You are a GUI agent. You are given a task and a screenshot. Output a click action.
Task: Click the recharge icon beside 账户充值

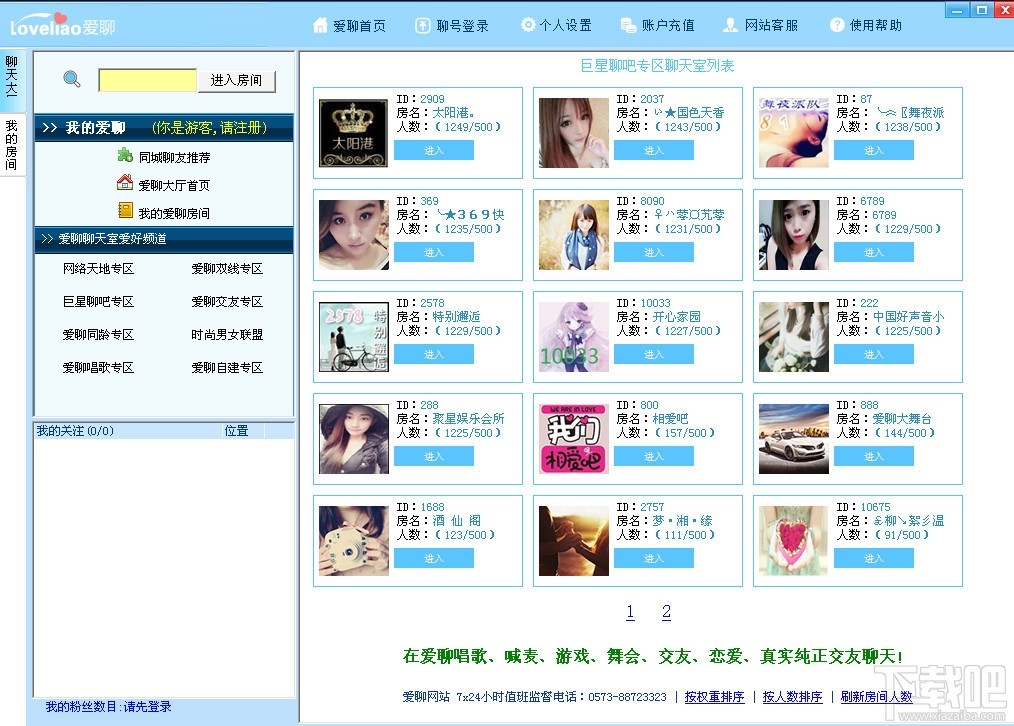(628, 25)
